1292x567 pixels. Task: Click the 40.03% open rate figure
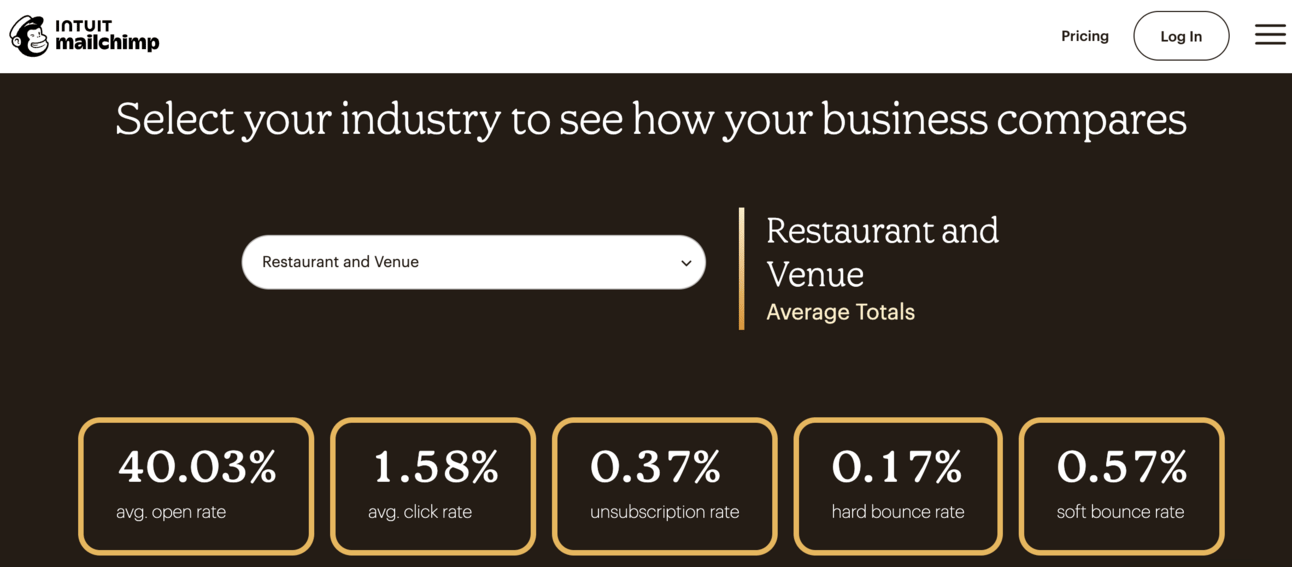click(x=197, y=467)
